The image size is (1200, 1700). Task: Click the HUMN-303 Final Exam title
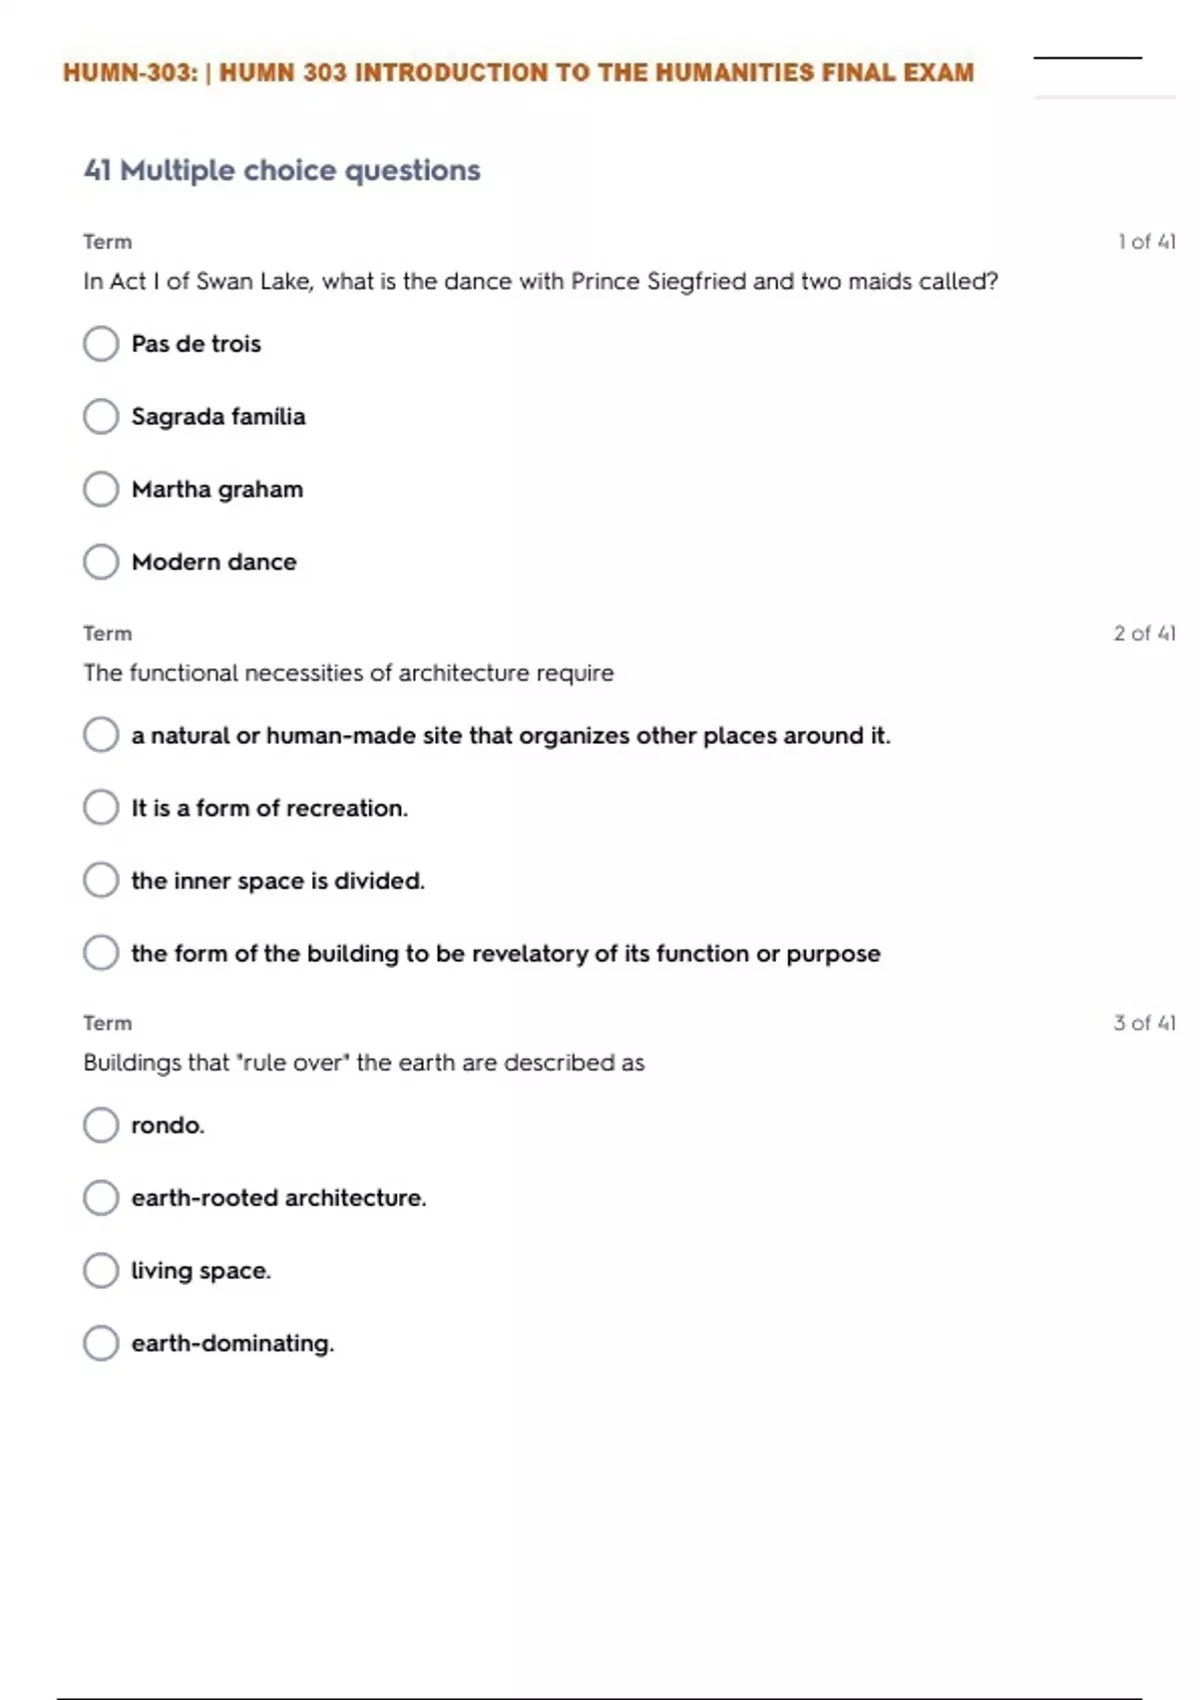click(x=518, y=73)
